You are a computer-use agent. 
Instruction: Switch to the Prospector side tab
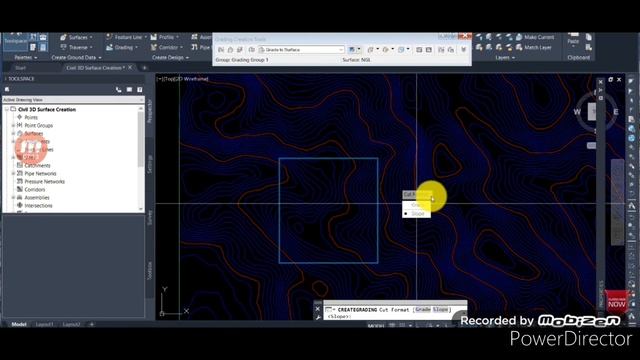pyautogui.click(x=149, y=111)
